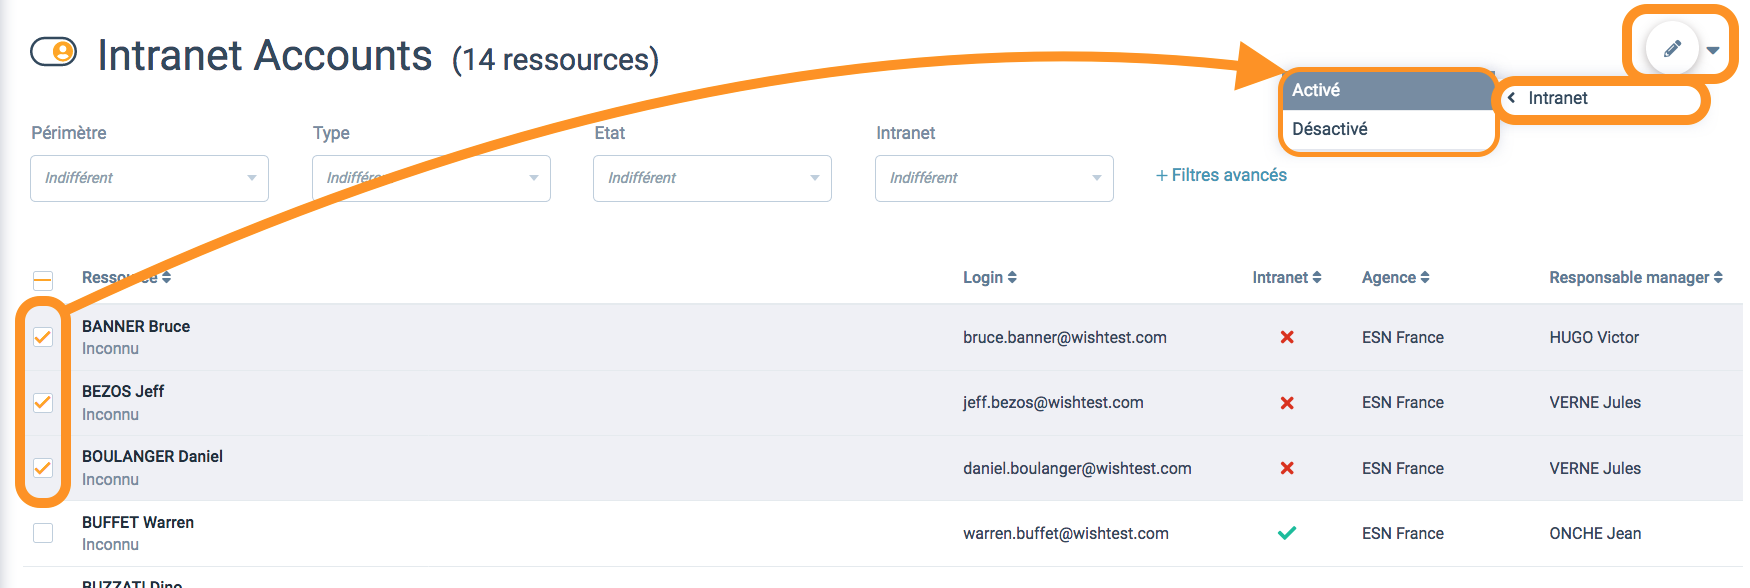Click red cross Intranet status for BOULANGER Daniel

1287,468
